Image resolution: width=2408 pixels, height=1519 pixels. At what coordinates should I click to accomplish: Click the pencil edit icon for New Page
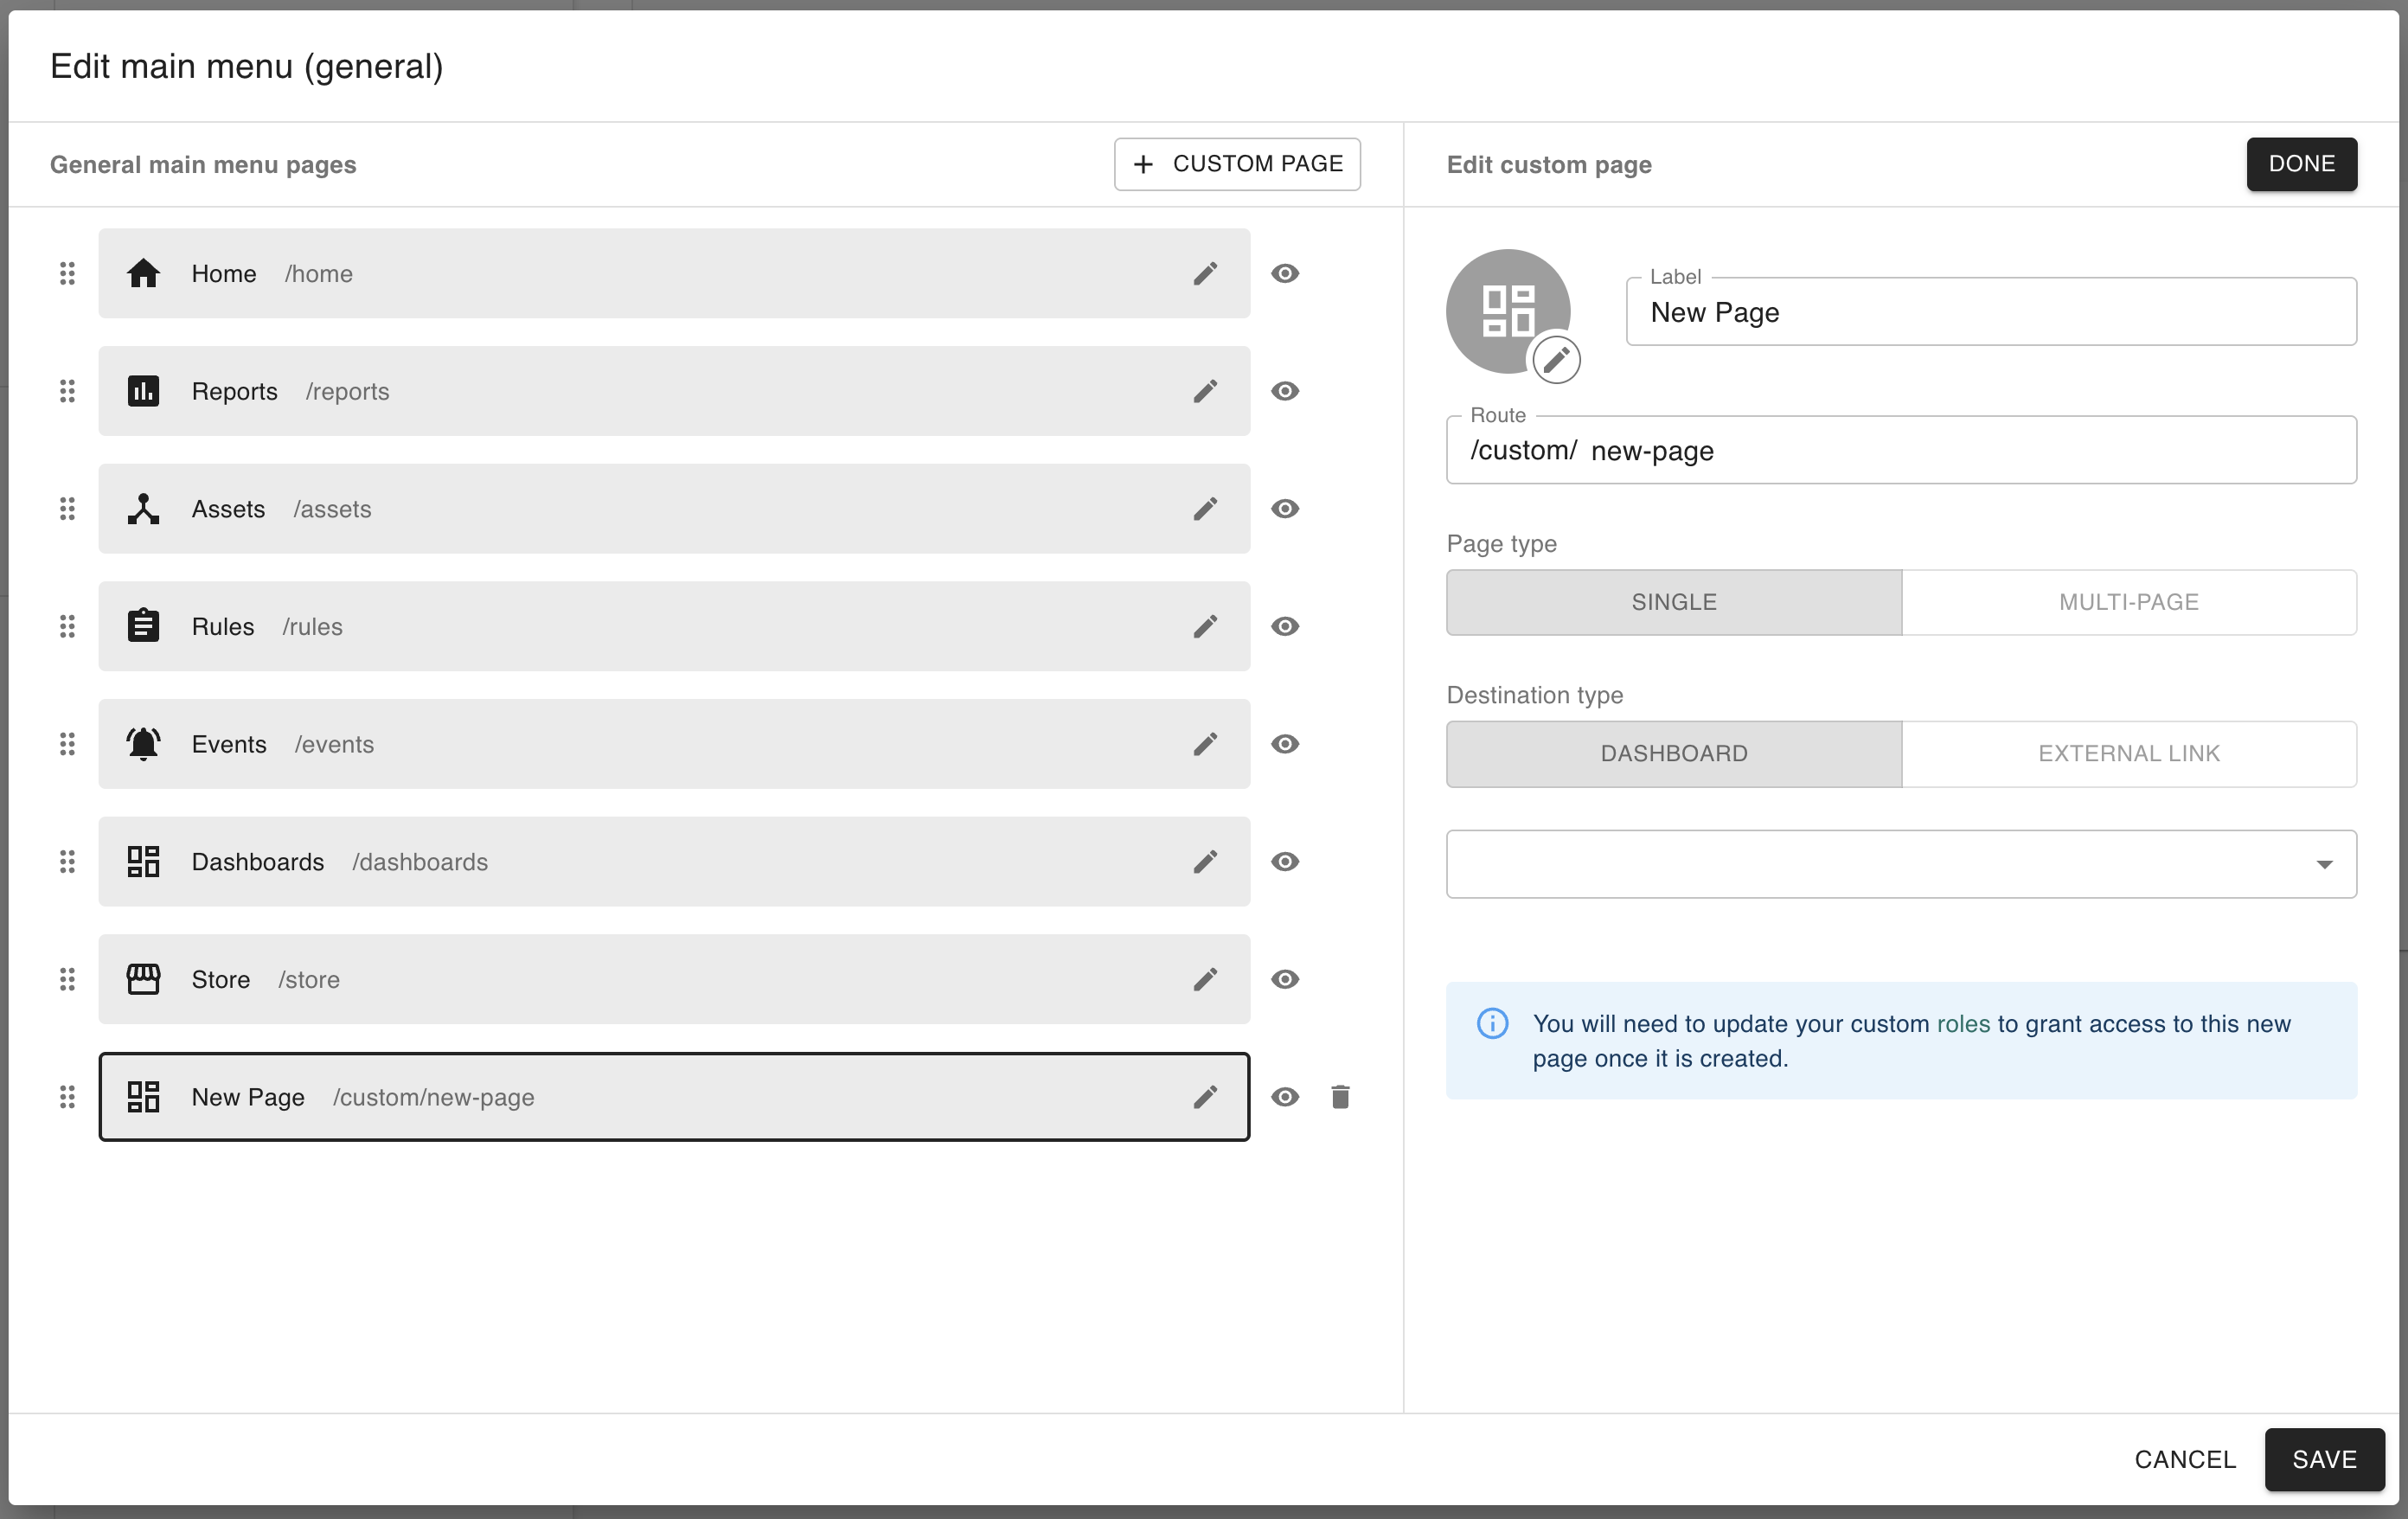[x=1205, y=1097]
